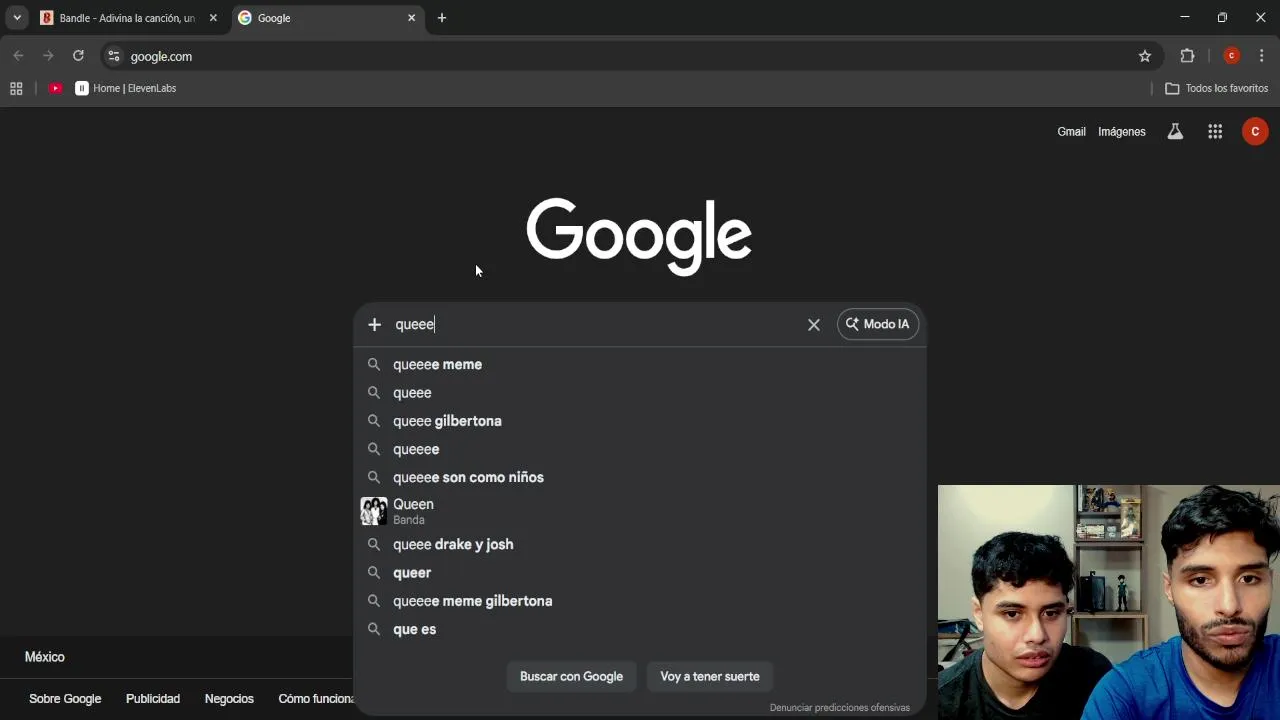Viewport: 1280px width, 720px height.
Task: Switch to Modo IA
Action: (878, 324)
